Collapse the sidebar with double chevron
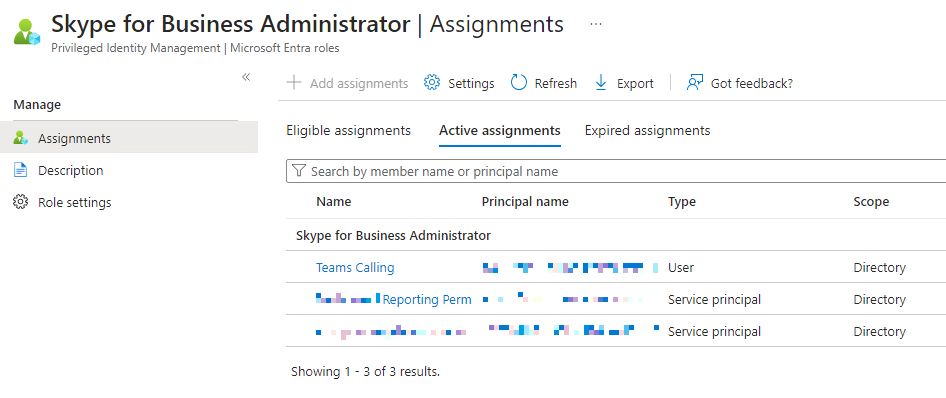 246,77
